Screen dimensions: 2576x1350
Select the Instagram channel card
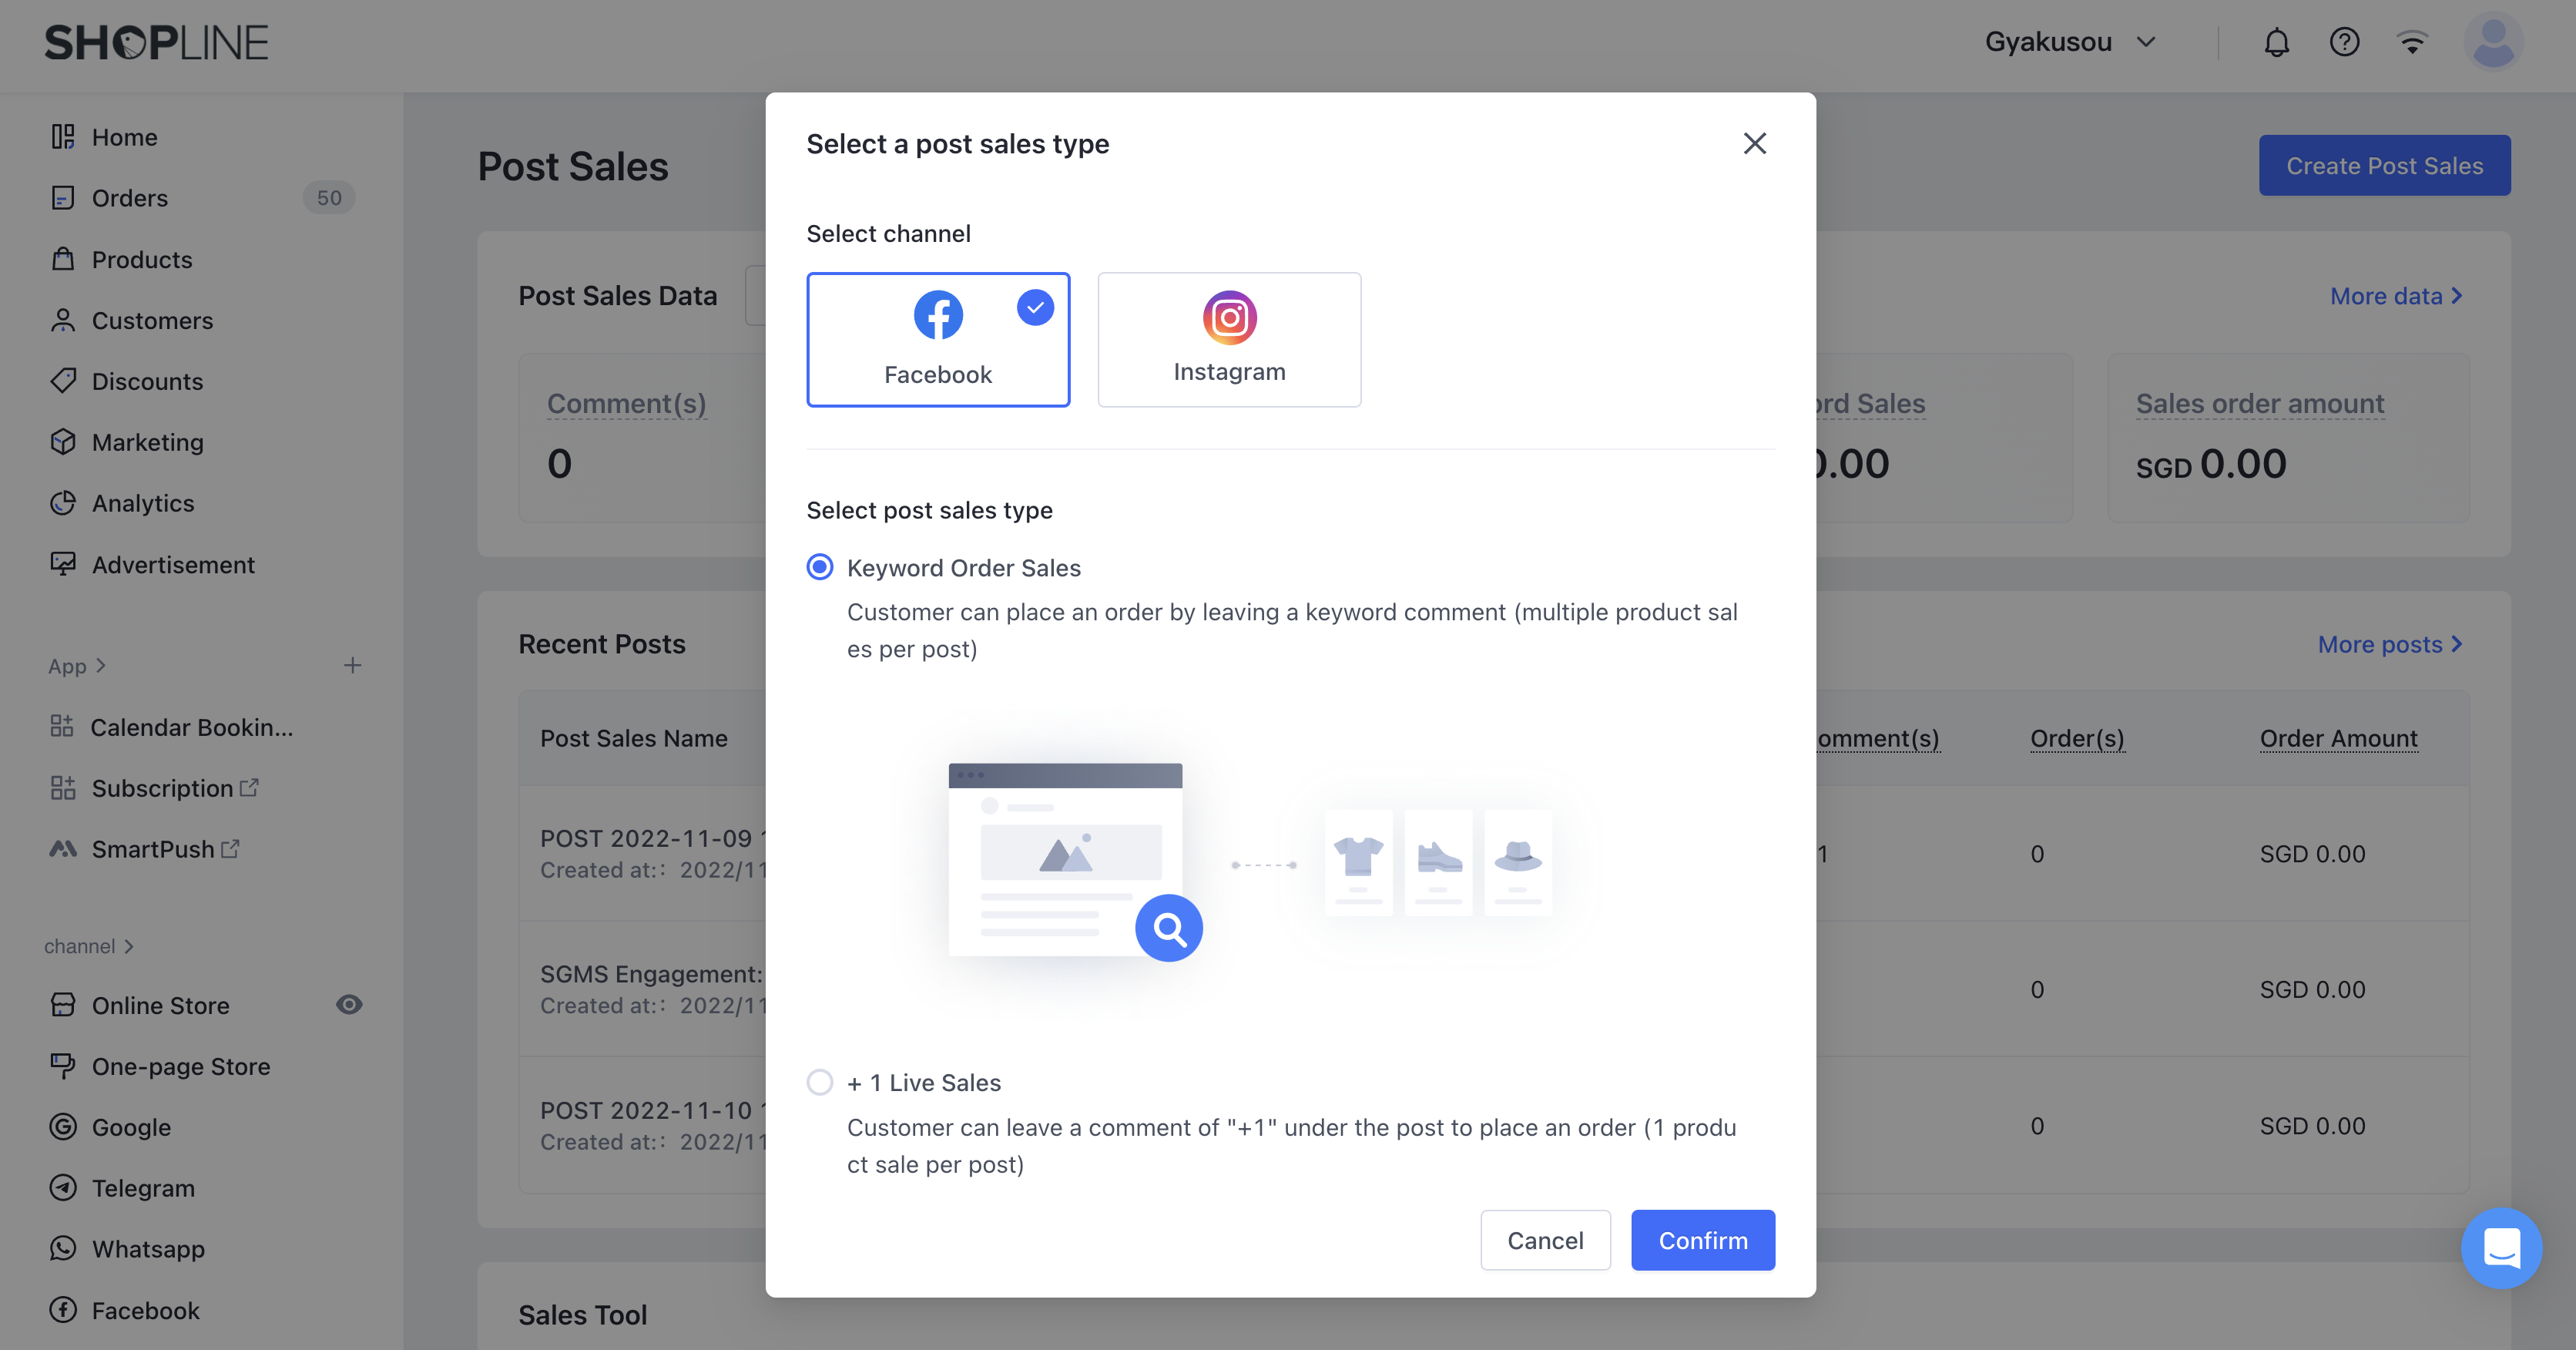(1228, 339)
